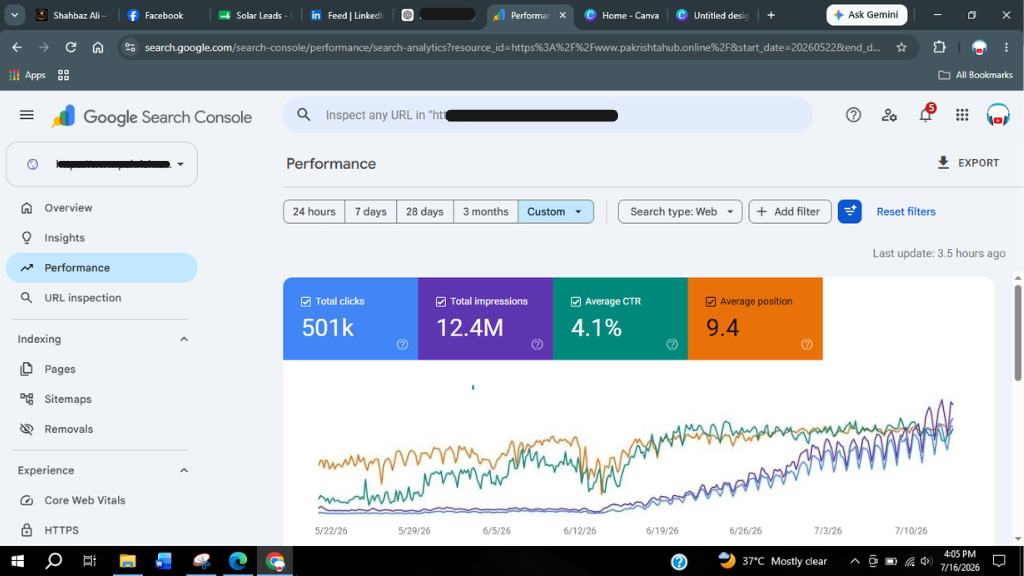Open the notifications bell
This screenshot has width=1024, height=576.
(926, 115)
